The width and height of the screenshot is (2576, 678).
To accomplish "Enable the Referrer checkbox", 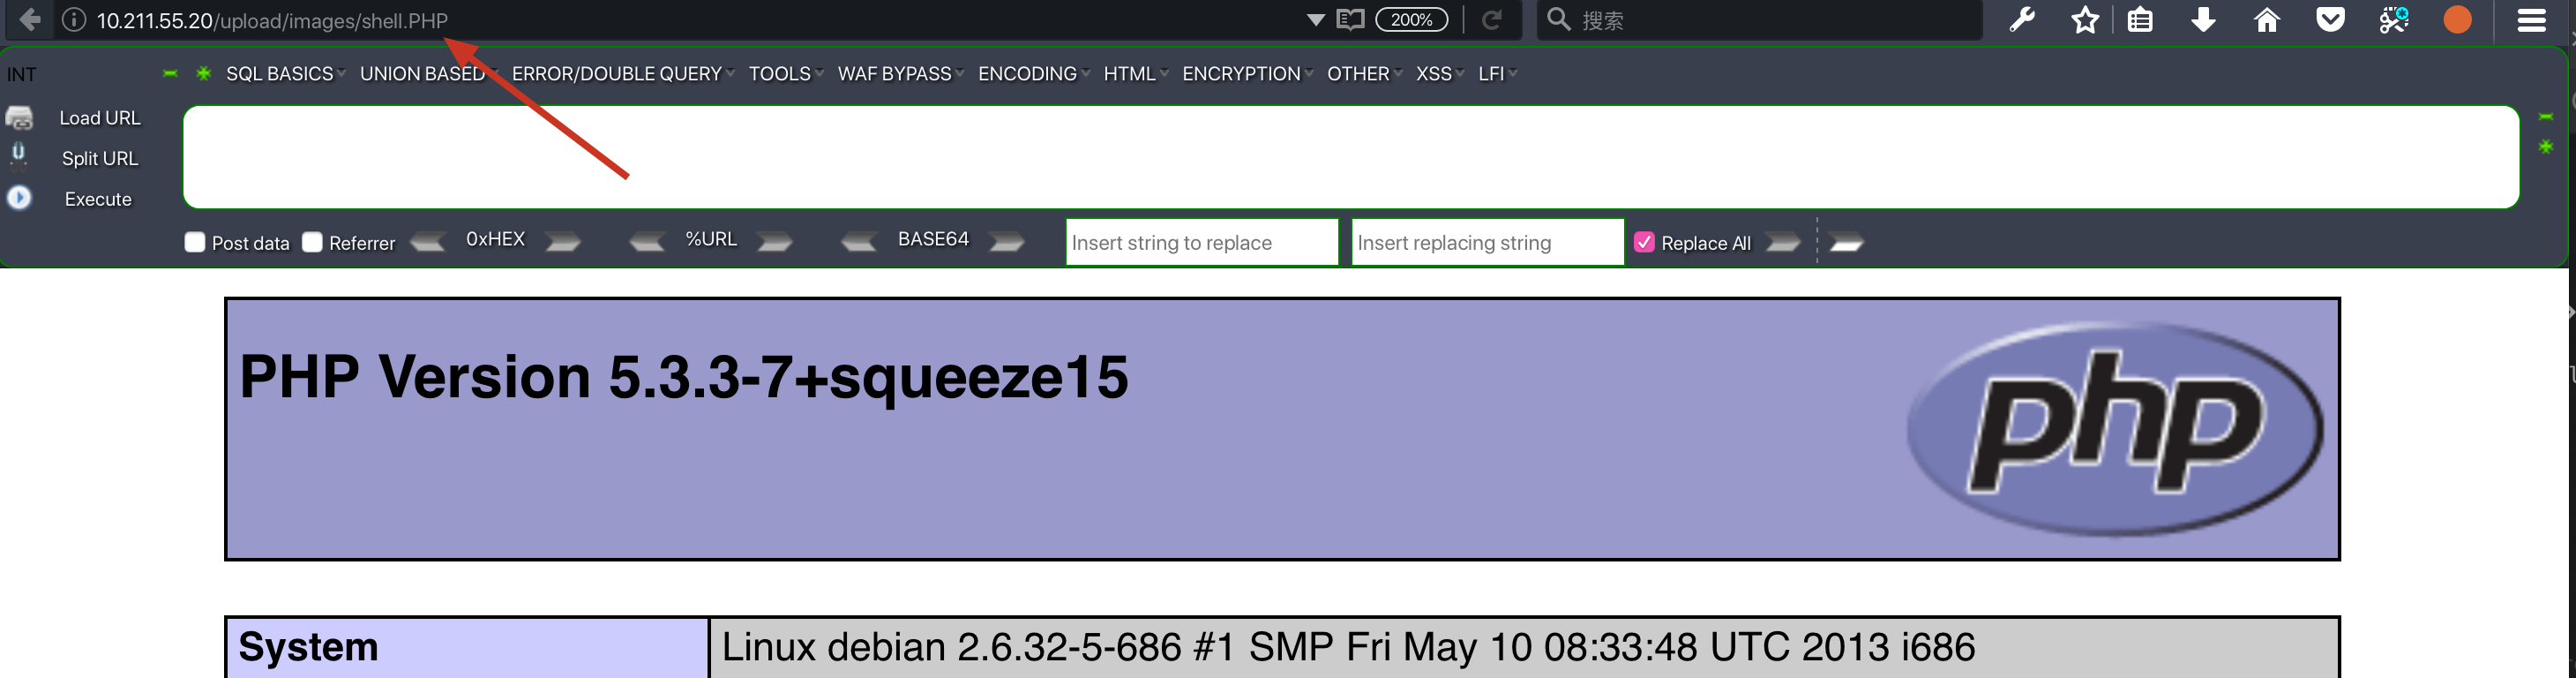I will [312, 242].
